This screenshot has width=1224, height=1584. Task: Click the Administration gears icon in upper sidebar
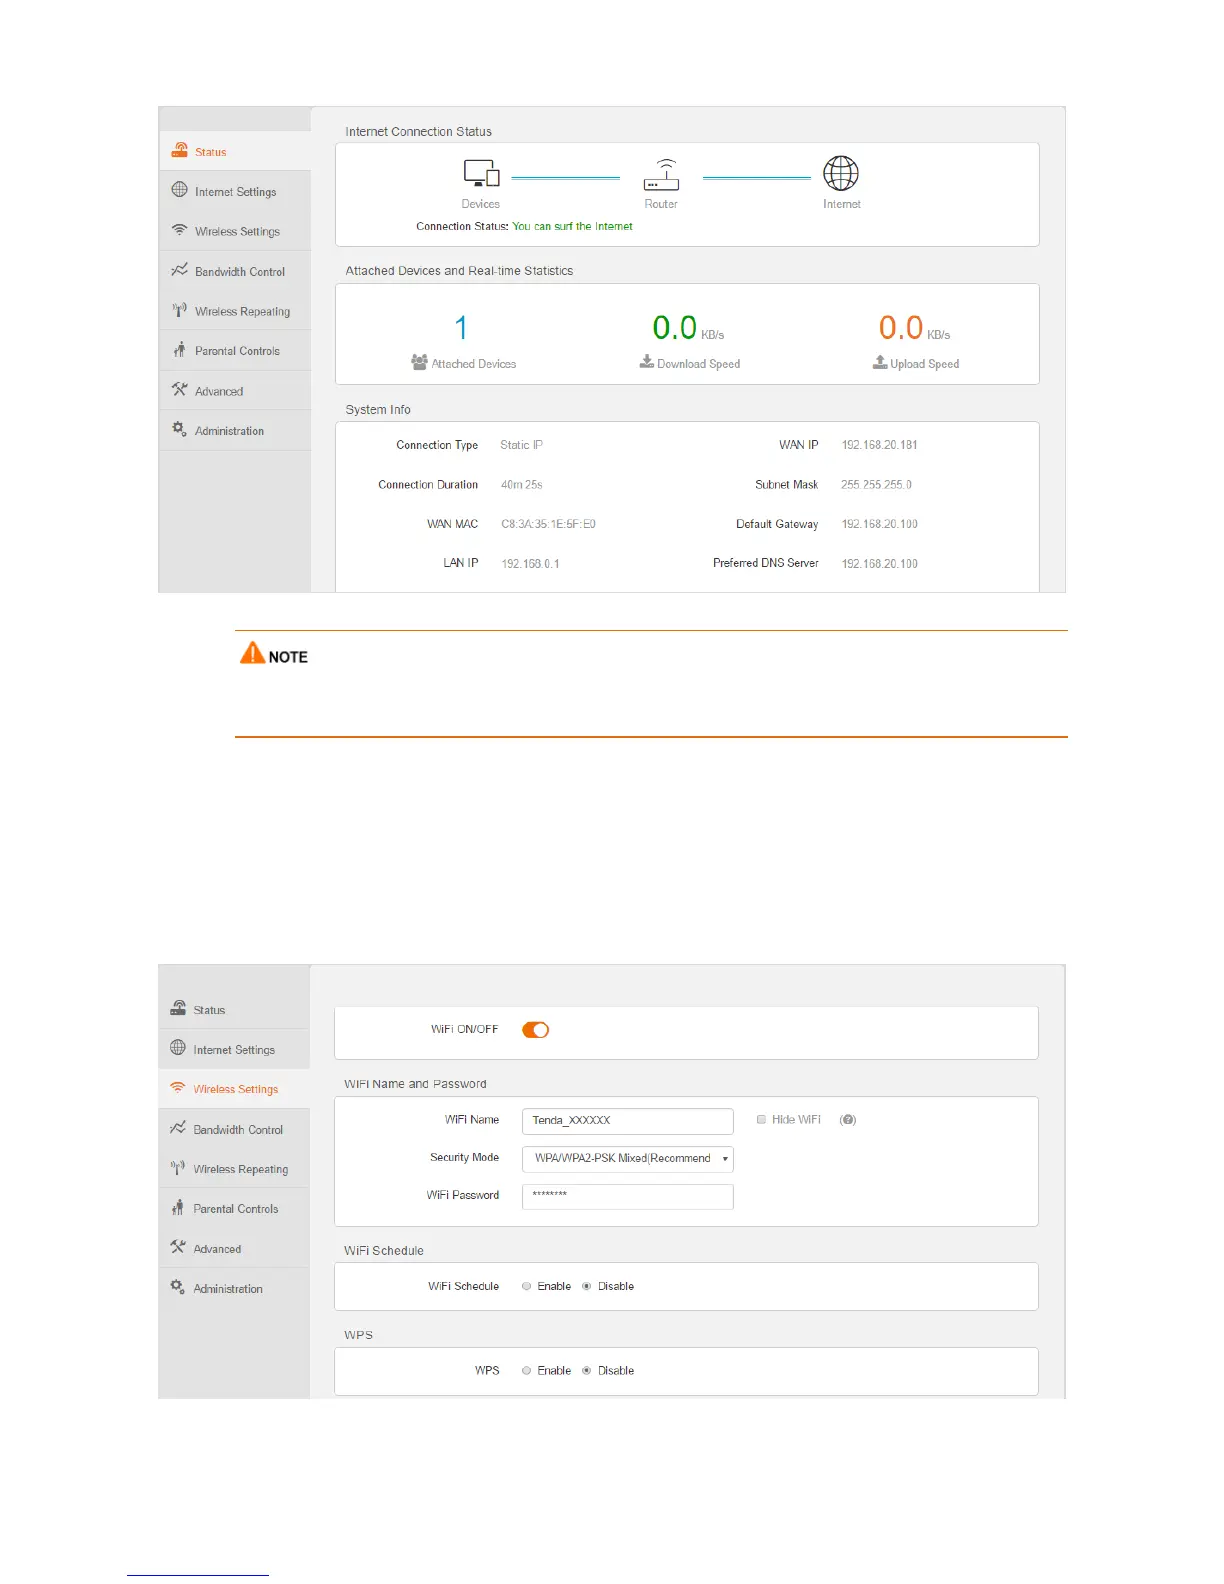[x=180, y=429]
